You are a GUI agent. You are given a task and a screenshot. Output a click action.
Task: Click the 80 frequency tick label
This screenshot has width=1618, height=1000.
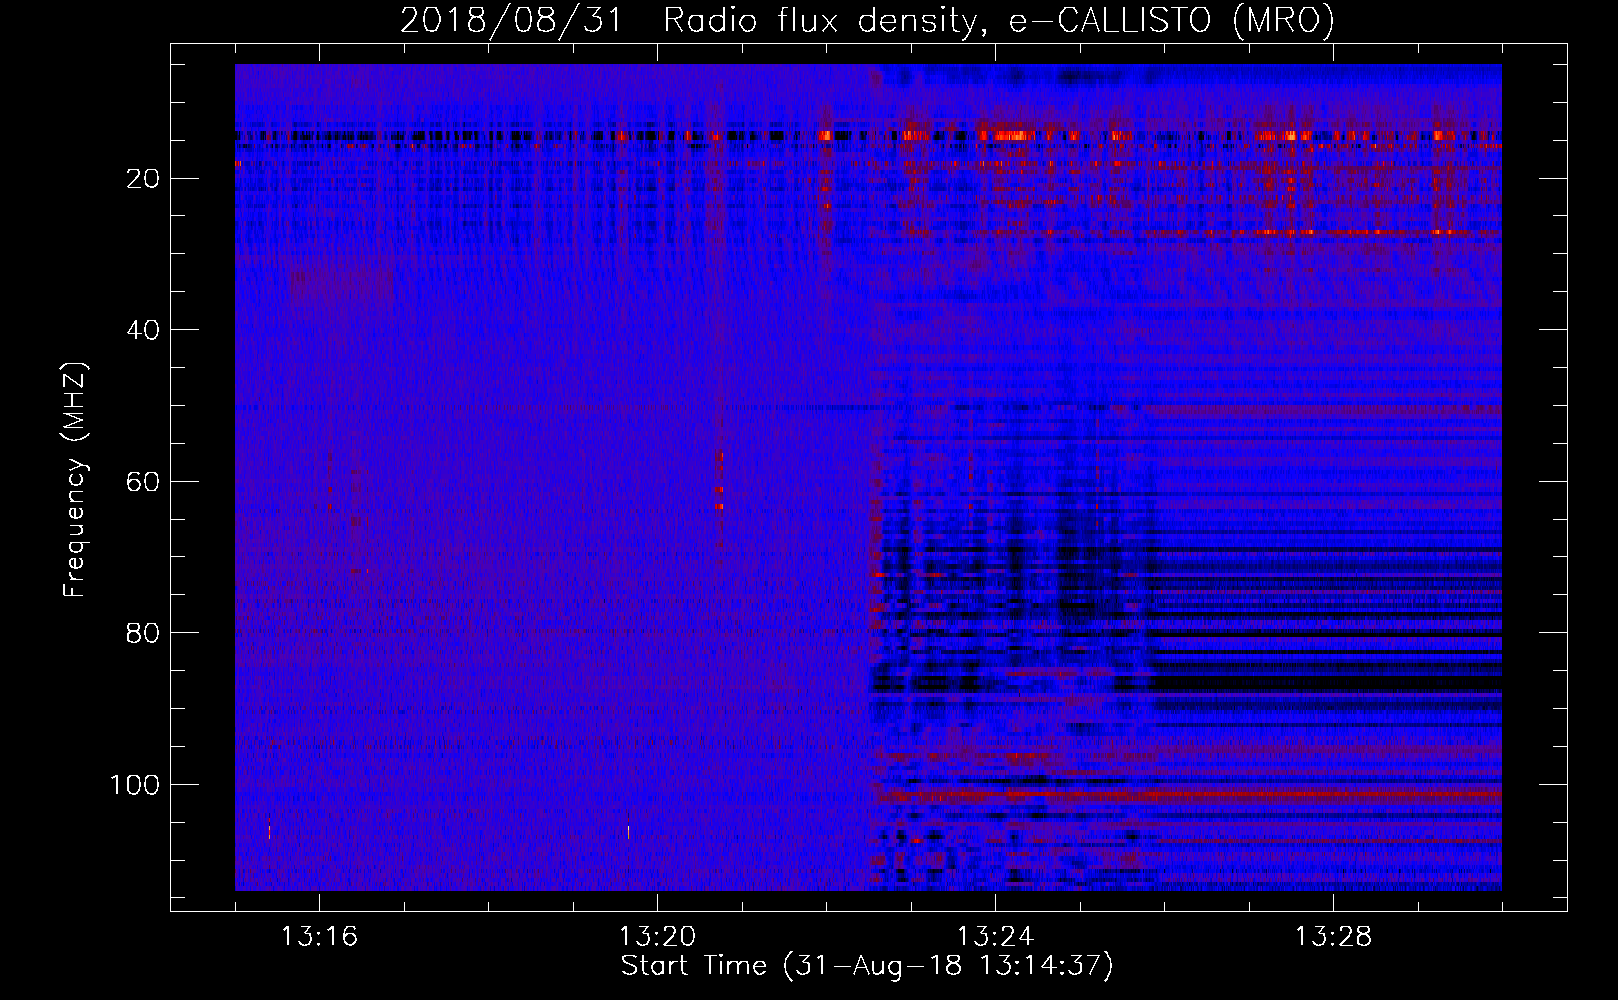144,633
